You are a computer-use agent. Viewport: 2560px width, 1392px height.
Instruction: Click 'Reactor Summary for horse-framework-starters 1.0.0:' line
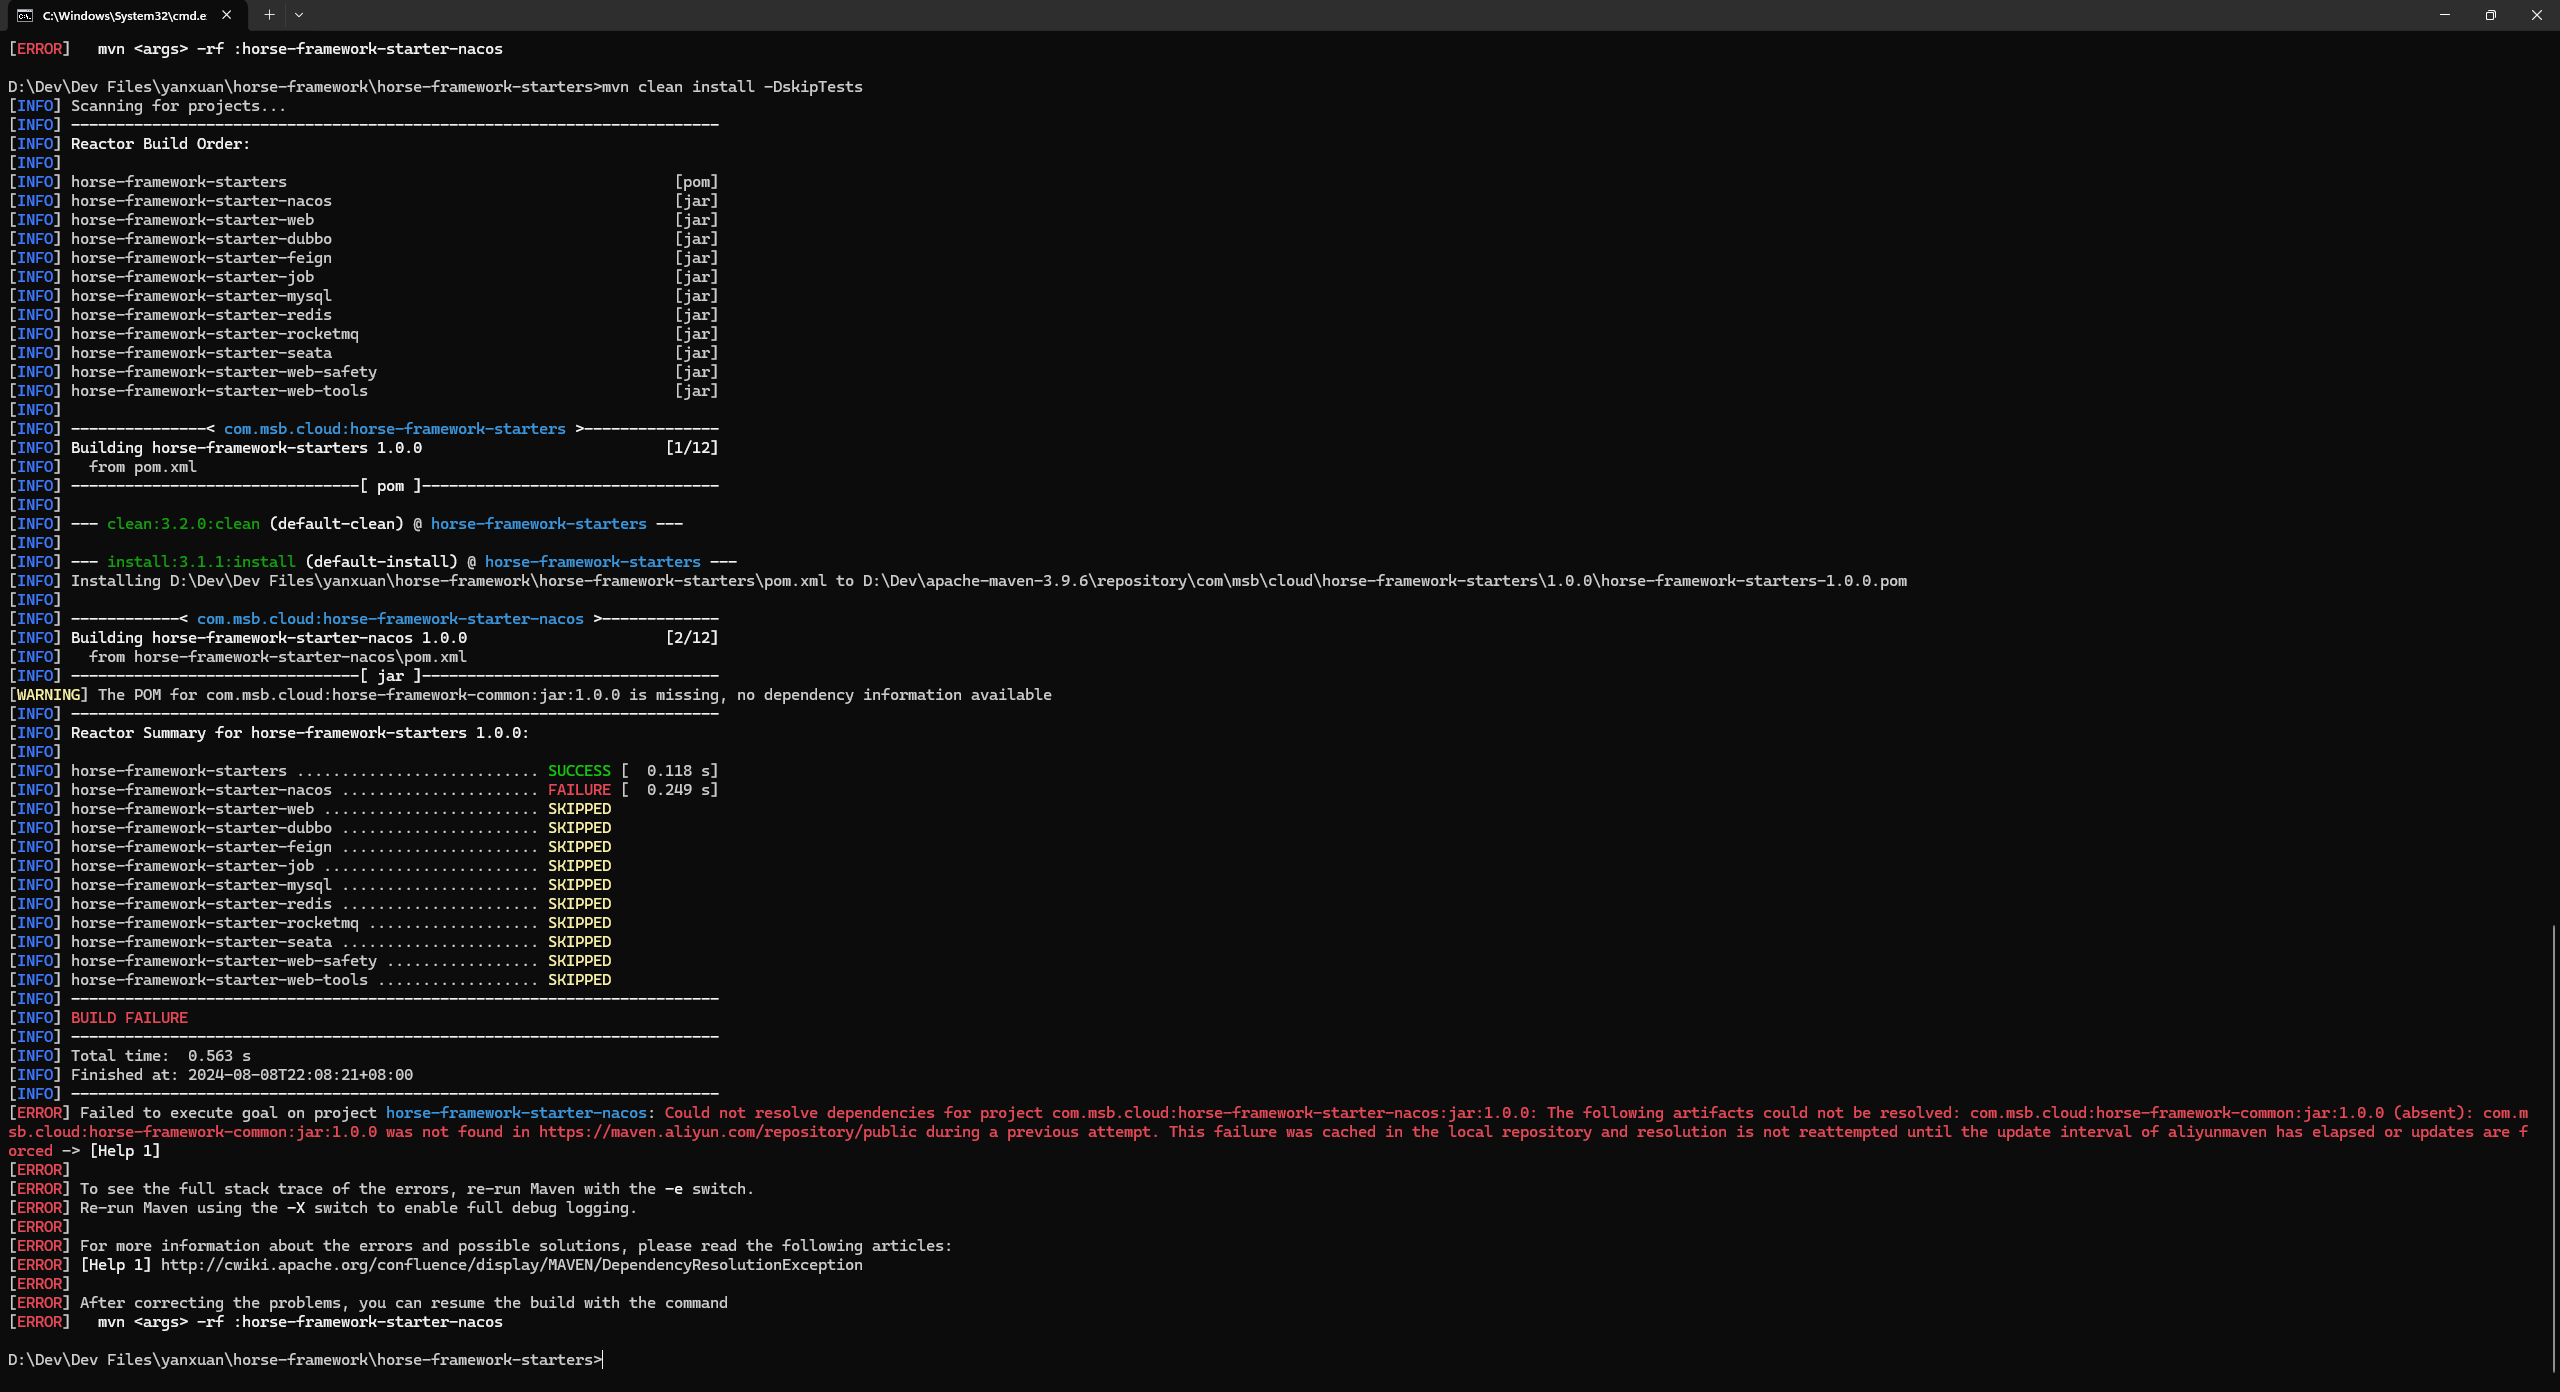pyautogui.click(x=300, y=733)
